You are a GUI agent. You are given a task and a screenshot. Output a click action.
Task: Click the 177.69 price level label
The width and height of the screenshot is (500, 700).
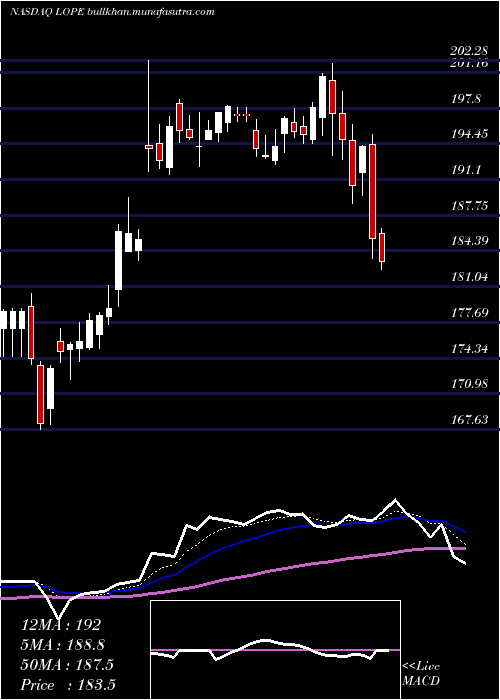tap(471, 312)
